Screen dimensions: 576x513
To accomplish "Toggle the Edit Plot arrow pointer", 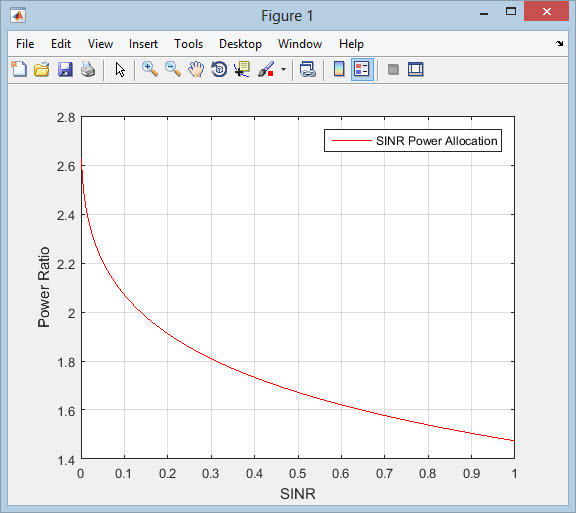I will coord(120,69).
